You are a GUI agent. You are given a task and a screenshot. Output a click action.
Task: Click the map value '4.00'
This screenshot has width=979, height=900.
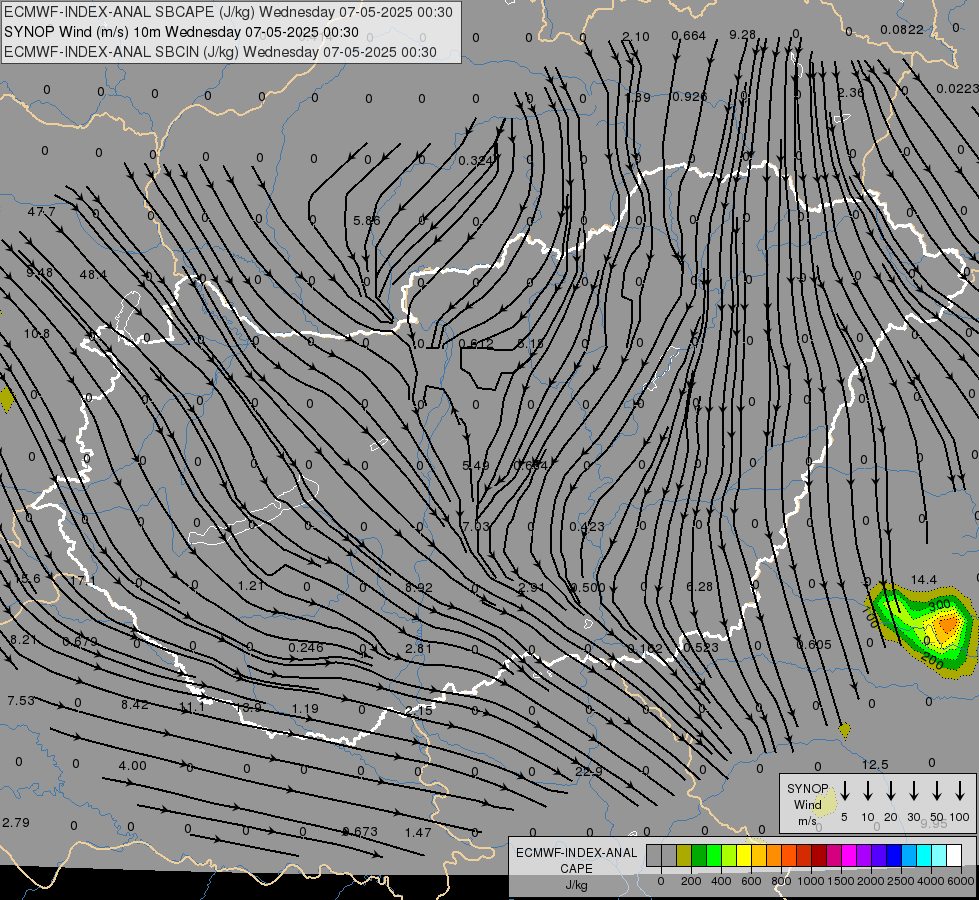click(132, 766)
